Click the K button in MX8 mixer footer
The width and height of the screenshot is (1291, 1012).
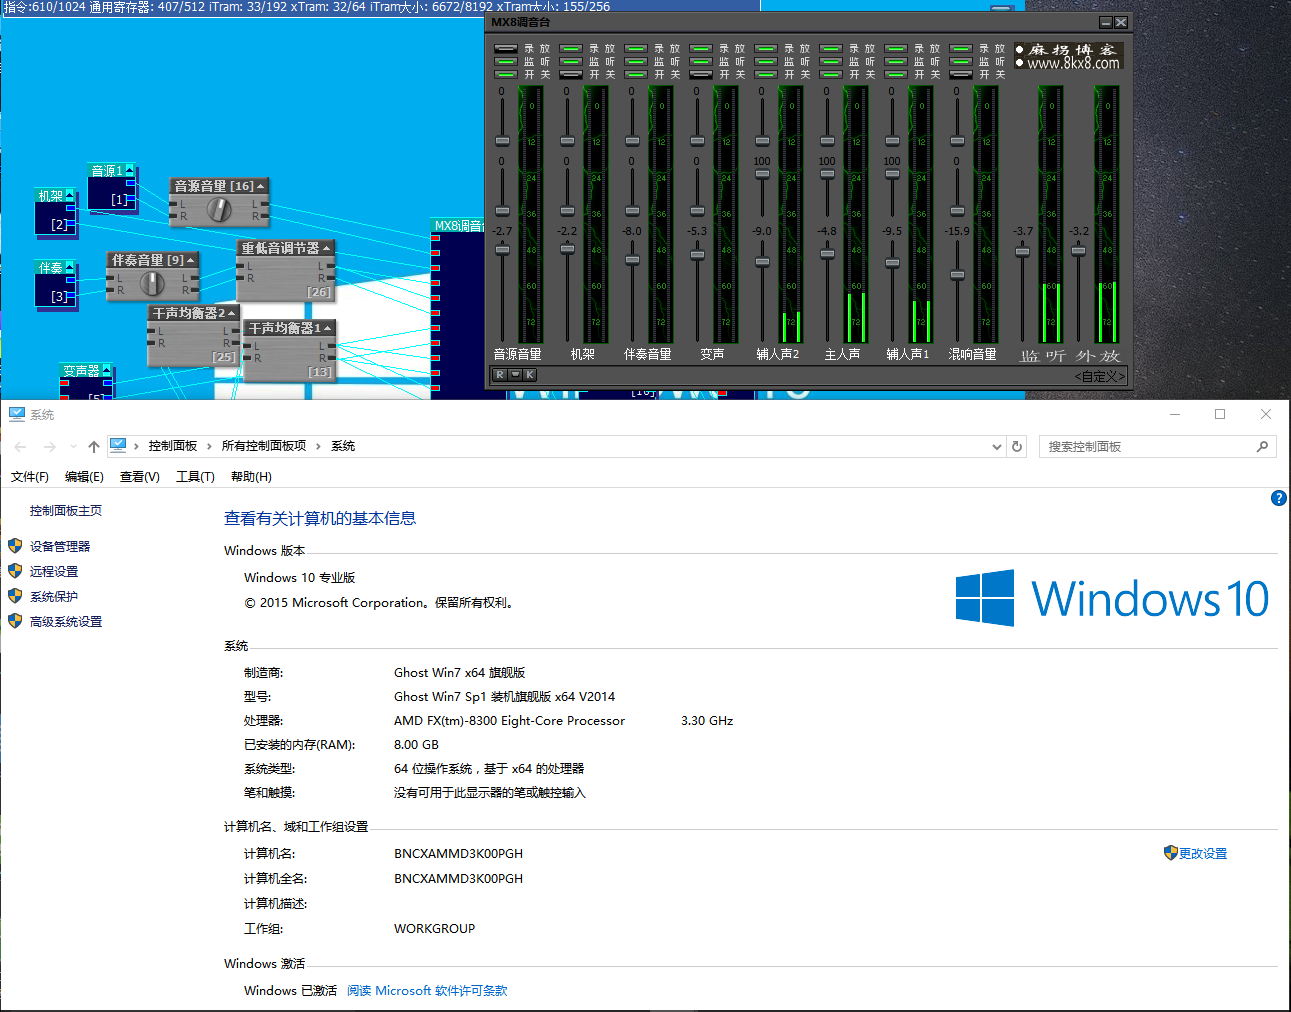click(x=530, y=375)
